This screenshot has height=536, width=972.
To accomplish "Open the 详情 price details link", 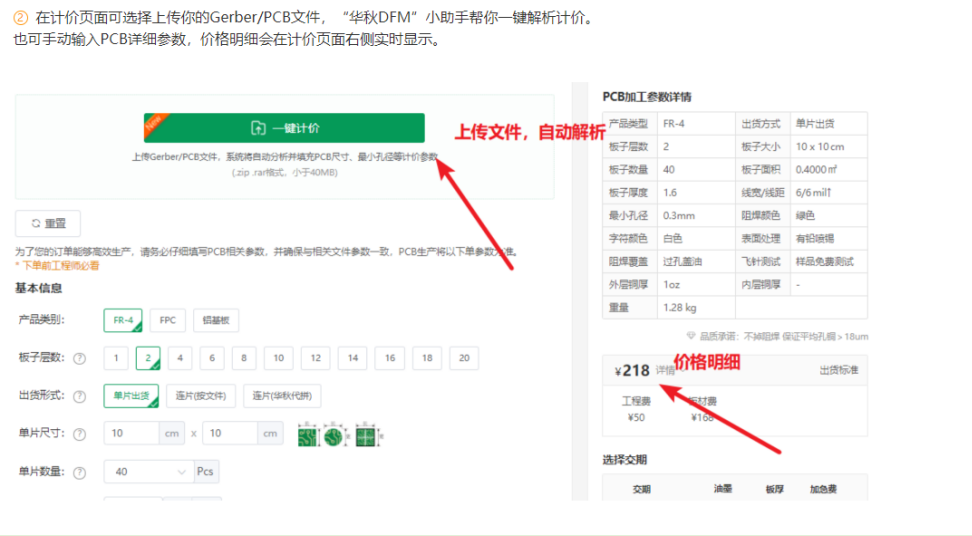I will (665, 371).
